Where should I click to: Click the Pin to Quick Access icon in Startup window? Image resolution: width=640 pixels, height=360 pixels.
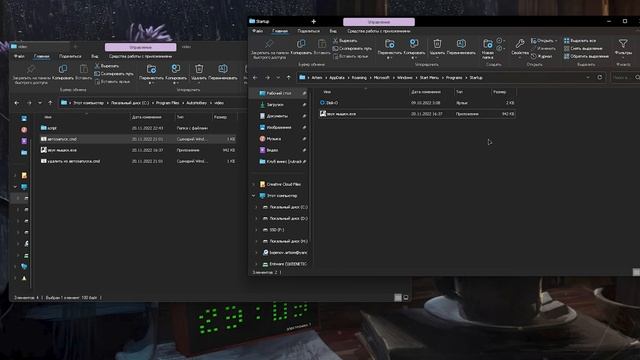(269, 43)
